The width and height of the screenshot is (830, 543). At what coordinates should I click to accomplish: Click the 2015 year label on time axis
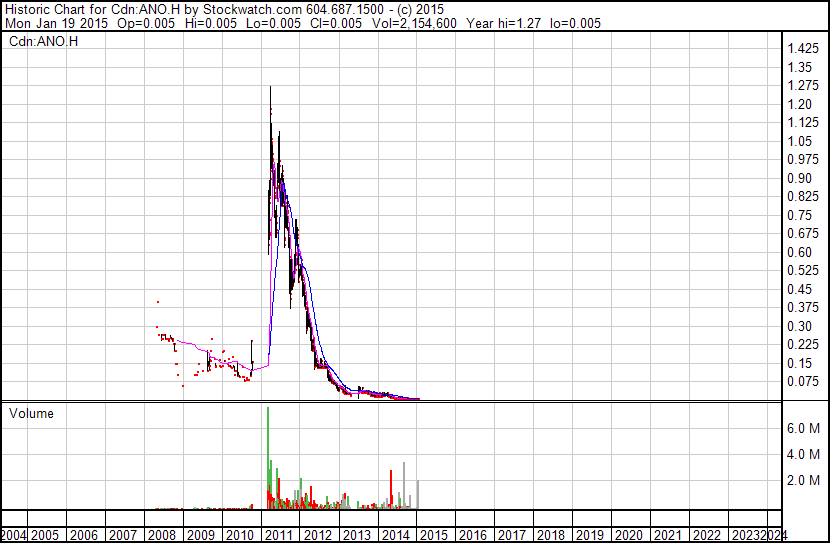[434, 535]
